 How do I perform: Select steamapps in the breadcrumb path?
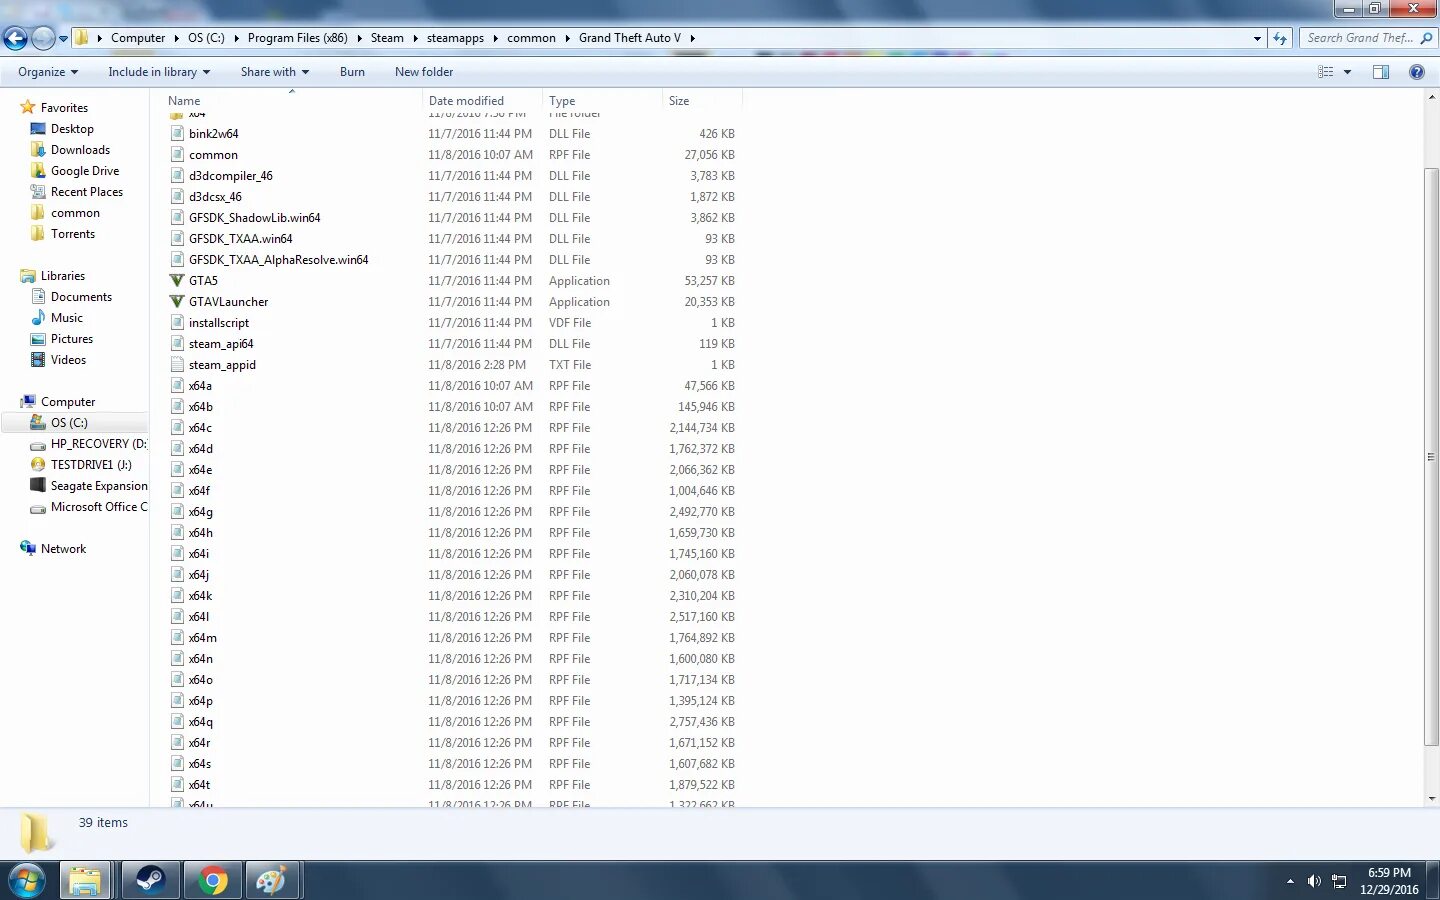click(x=455, y=38)
